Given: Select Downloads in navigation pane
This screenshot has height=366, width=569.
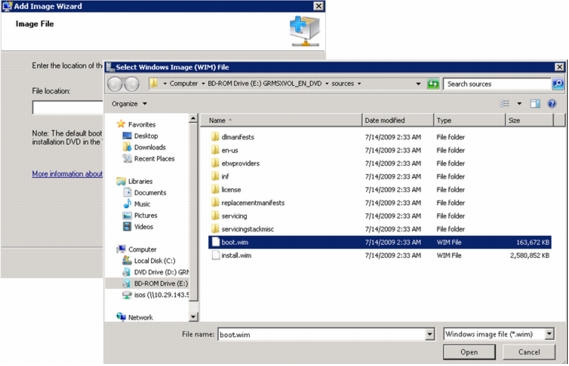Looking at the screenshot, I should (145, 147).
